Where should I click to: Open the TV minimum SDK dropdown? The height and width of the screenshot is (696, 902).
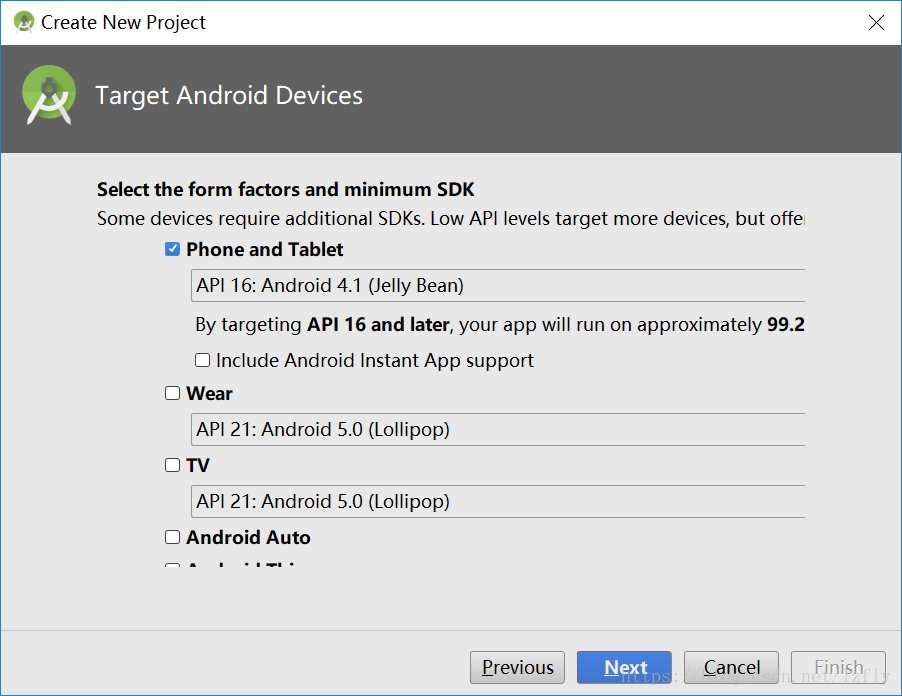click(498, 501)
